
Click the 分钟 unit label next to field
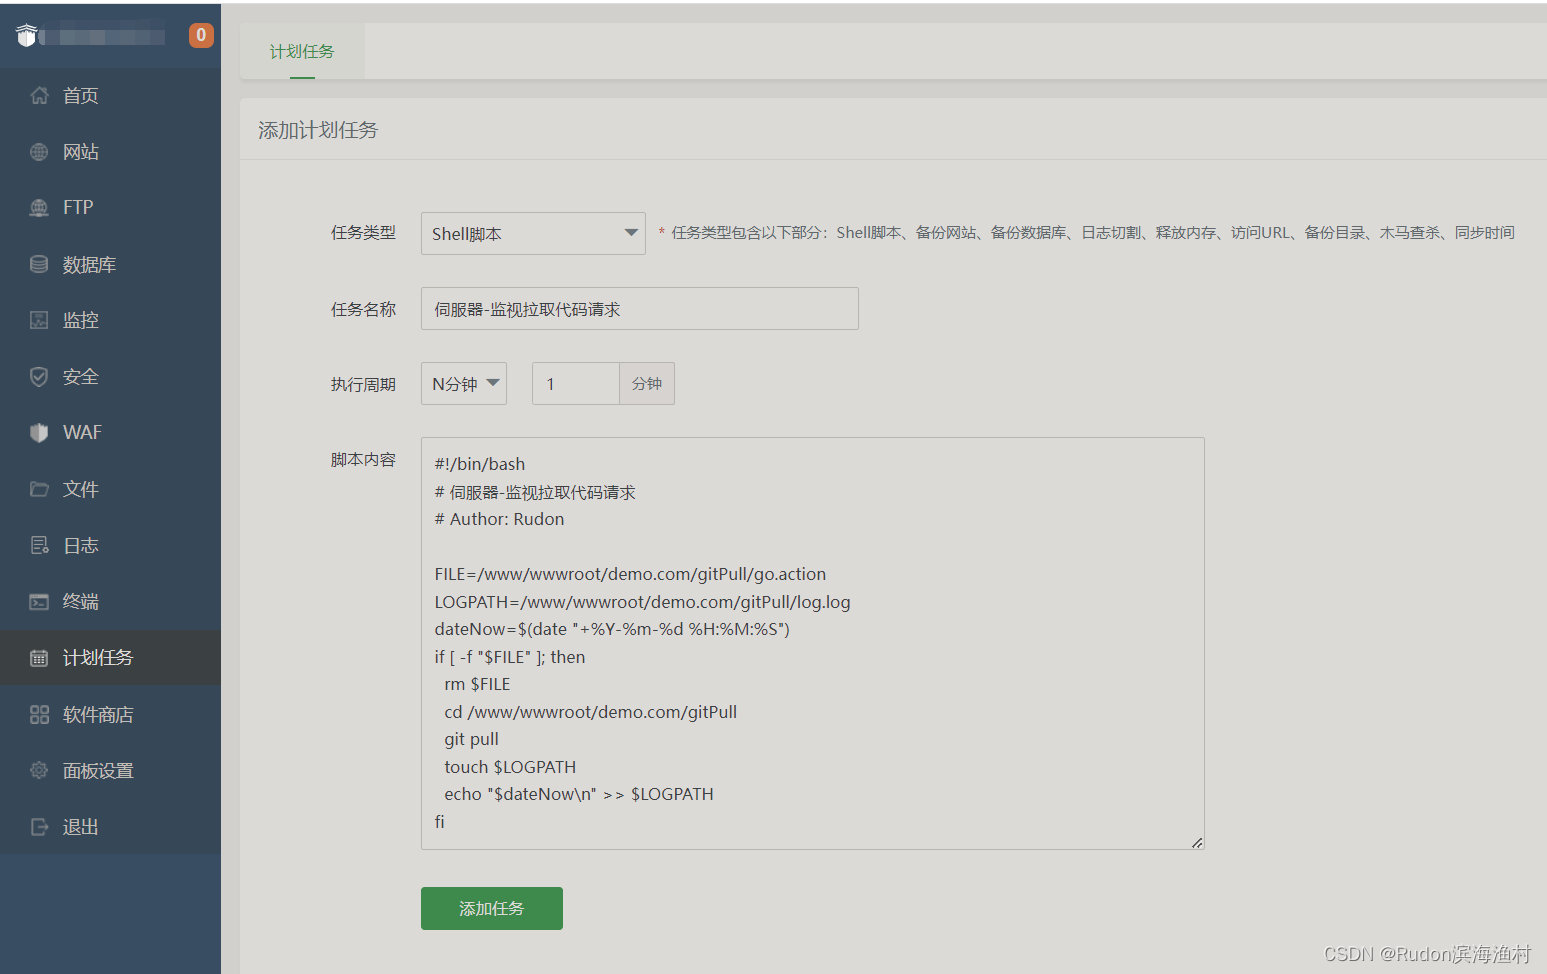coord(647,384)
